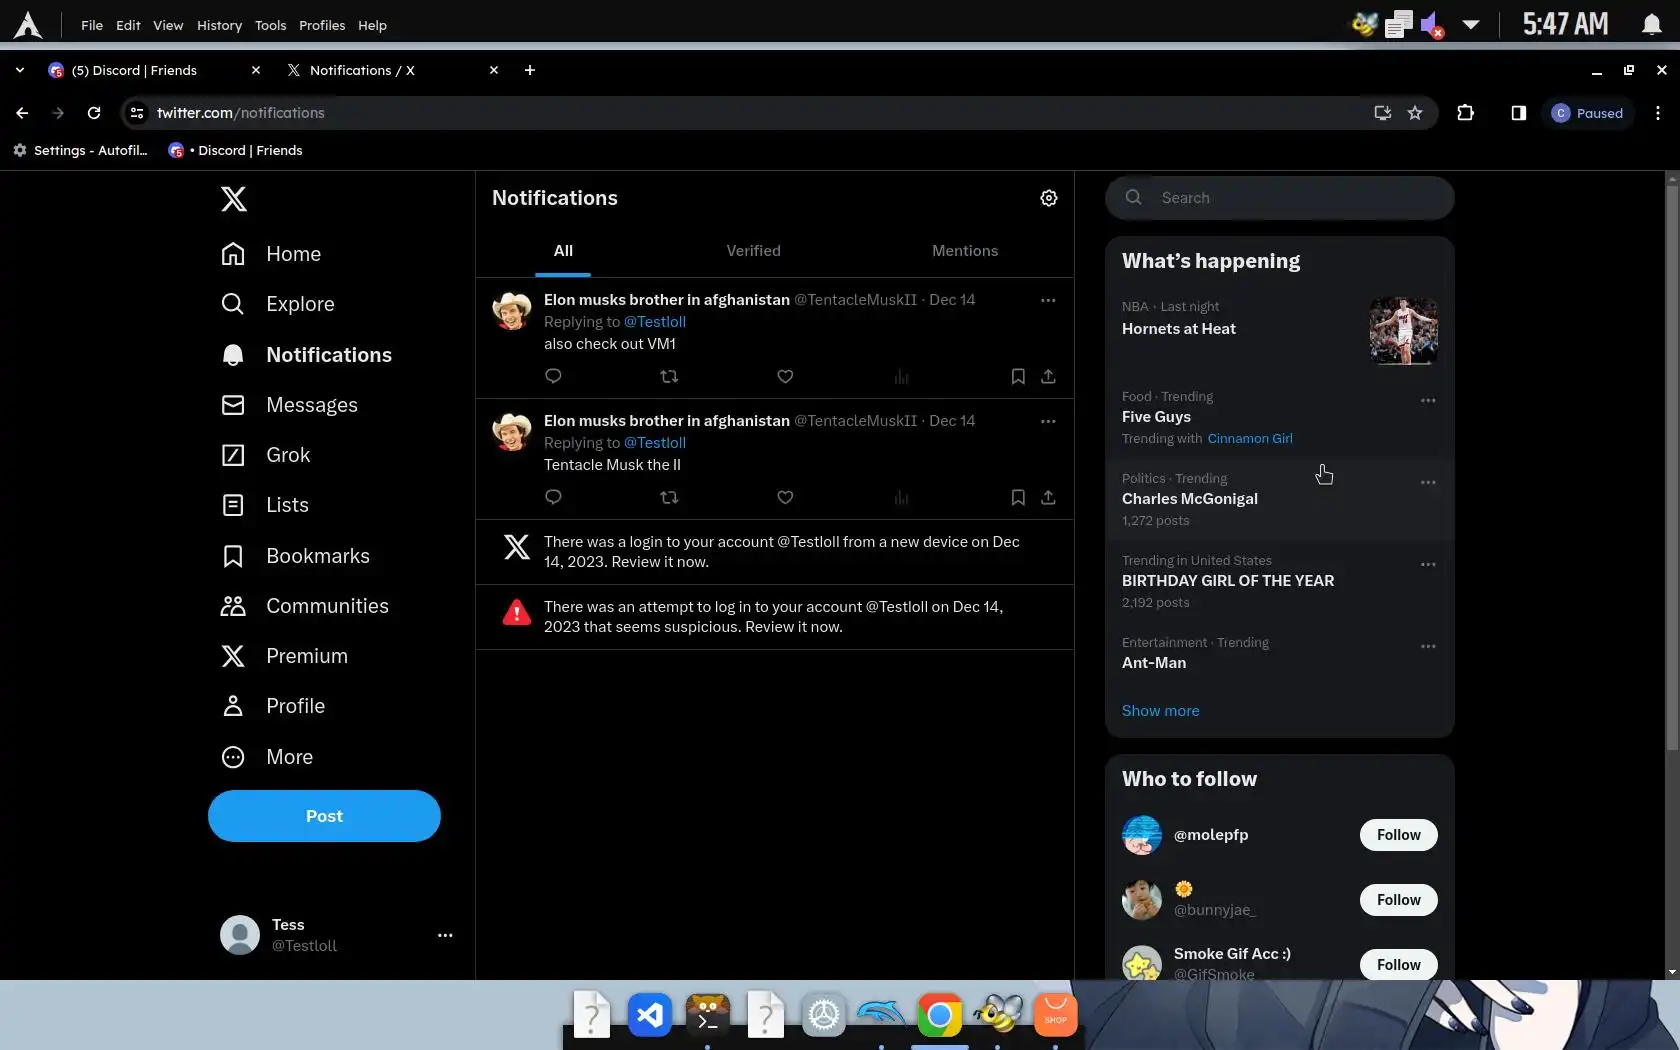
Task: Open the browser Extensions puzzle icon
Action: pos(1465,113)
